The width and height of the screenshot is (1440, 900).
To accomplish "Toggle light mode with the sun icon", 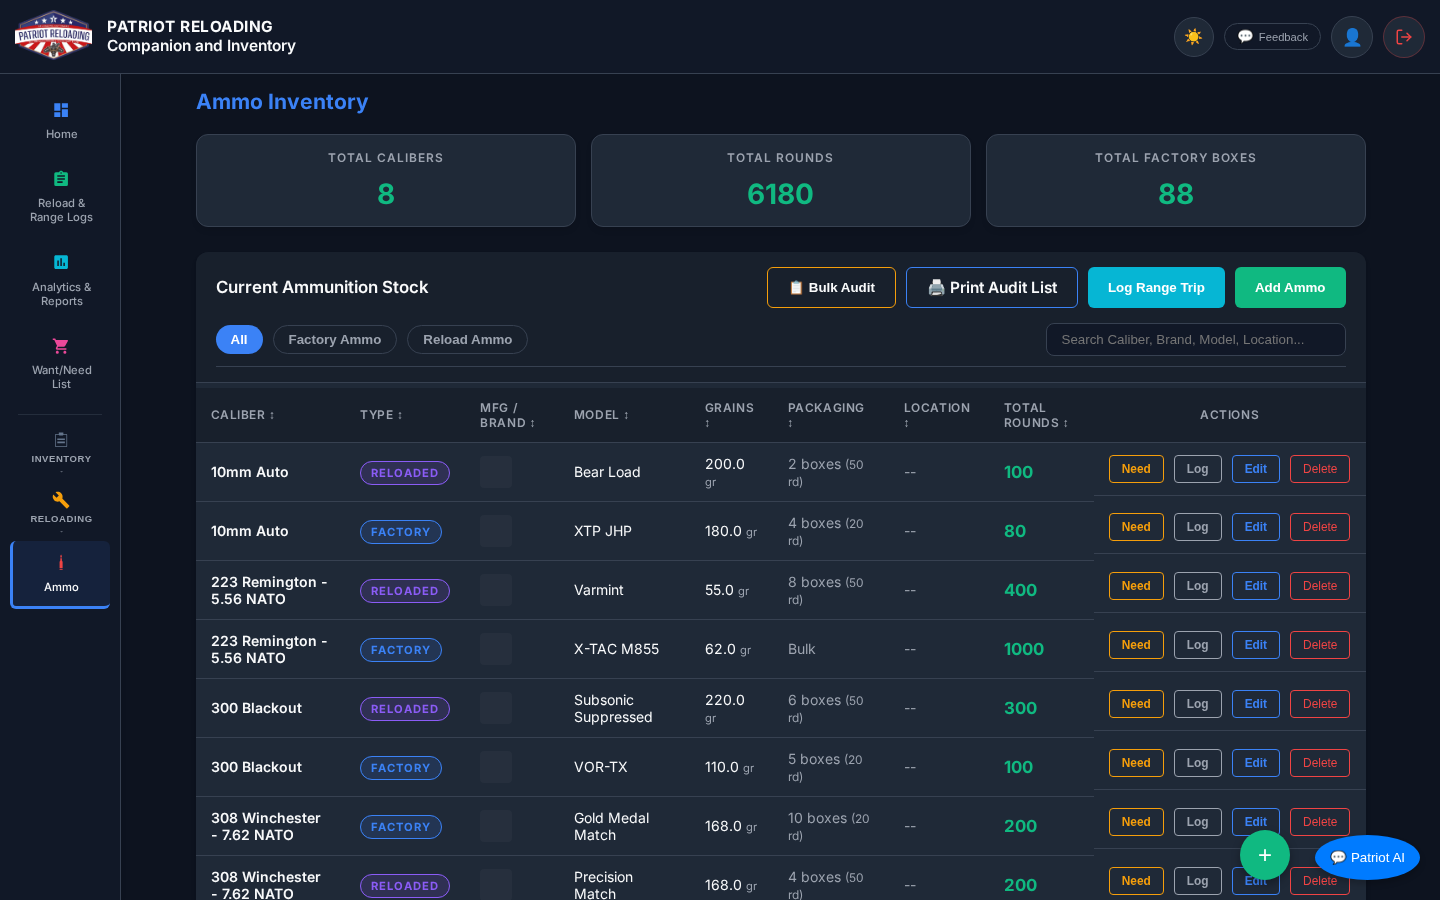I will [1193, 37].
